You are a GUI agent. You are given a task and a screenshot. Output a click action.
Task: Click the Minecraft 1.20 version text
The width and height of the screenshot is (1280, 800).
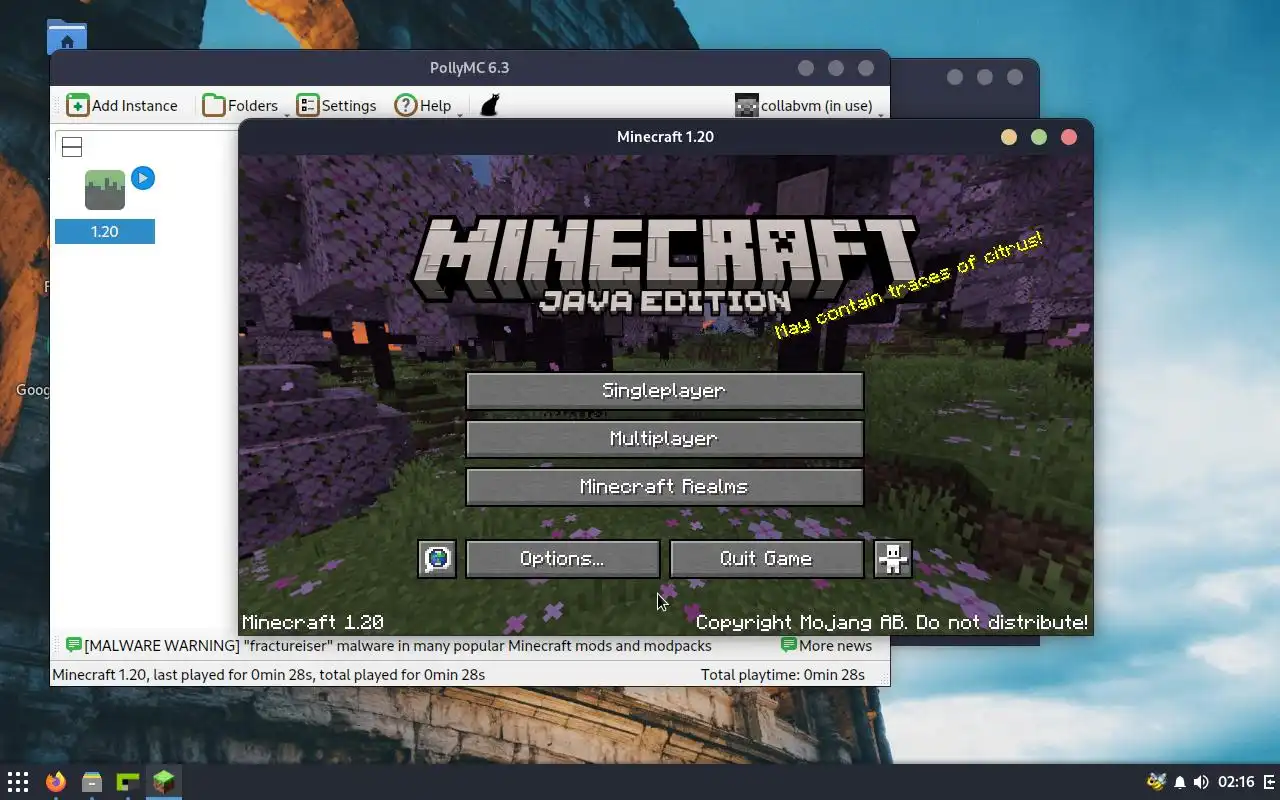click(313, 622)
